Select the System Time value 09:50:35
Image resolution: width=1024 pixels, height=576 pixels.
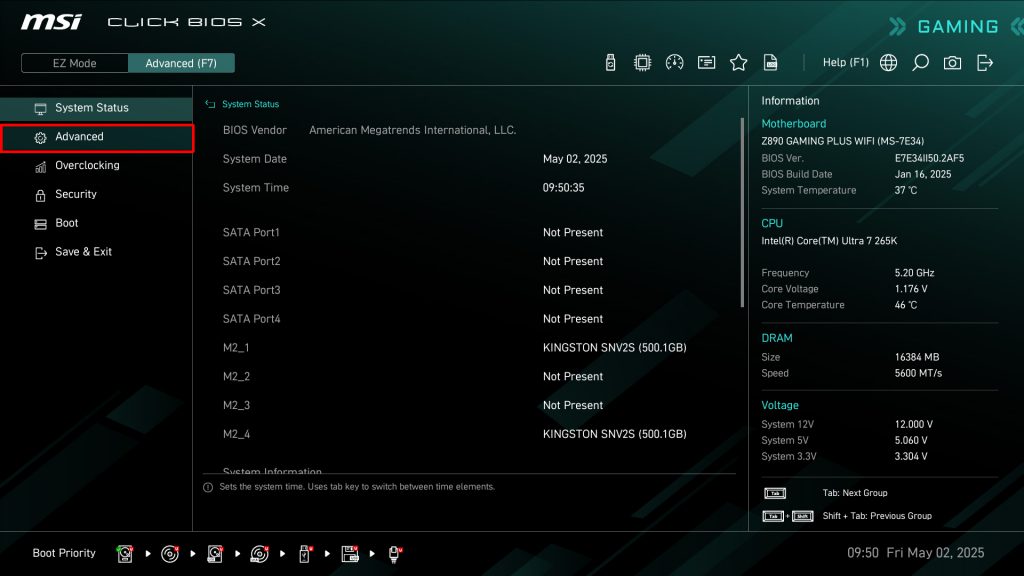click(564, 187)
